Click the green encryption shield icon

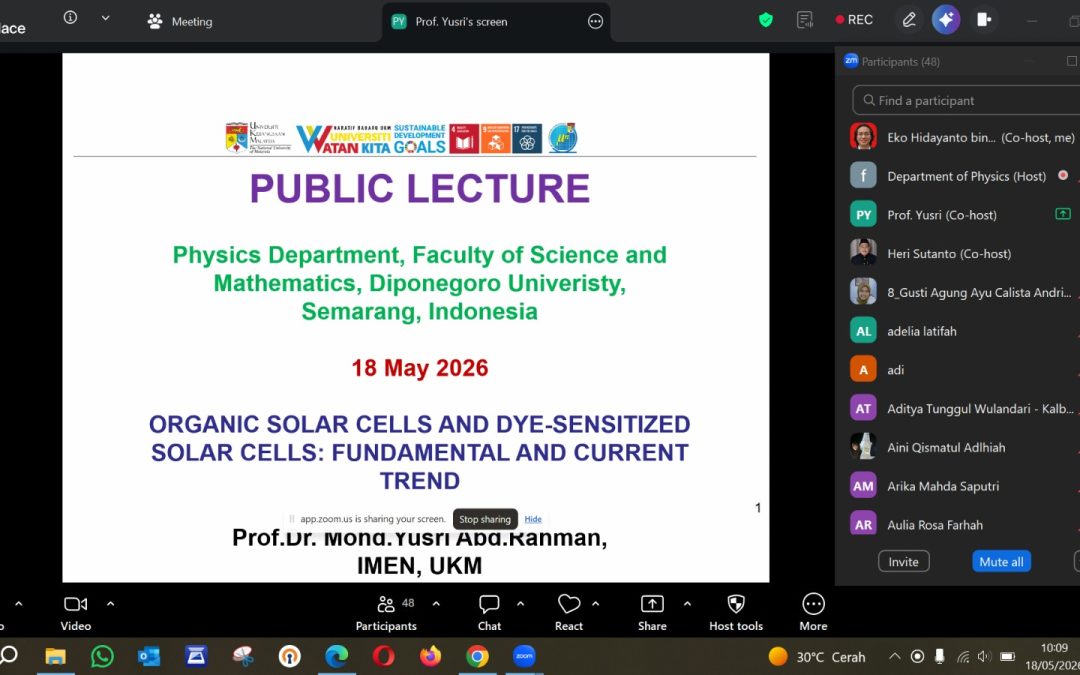pos(766,20)
